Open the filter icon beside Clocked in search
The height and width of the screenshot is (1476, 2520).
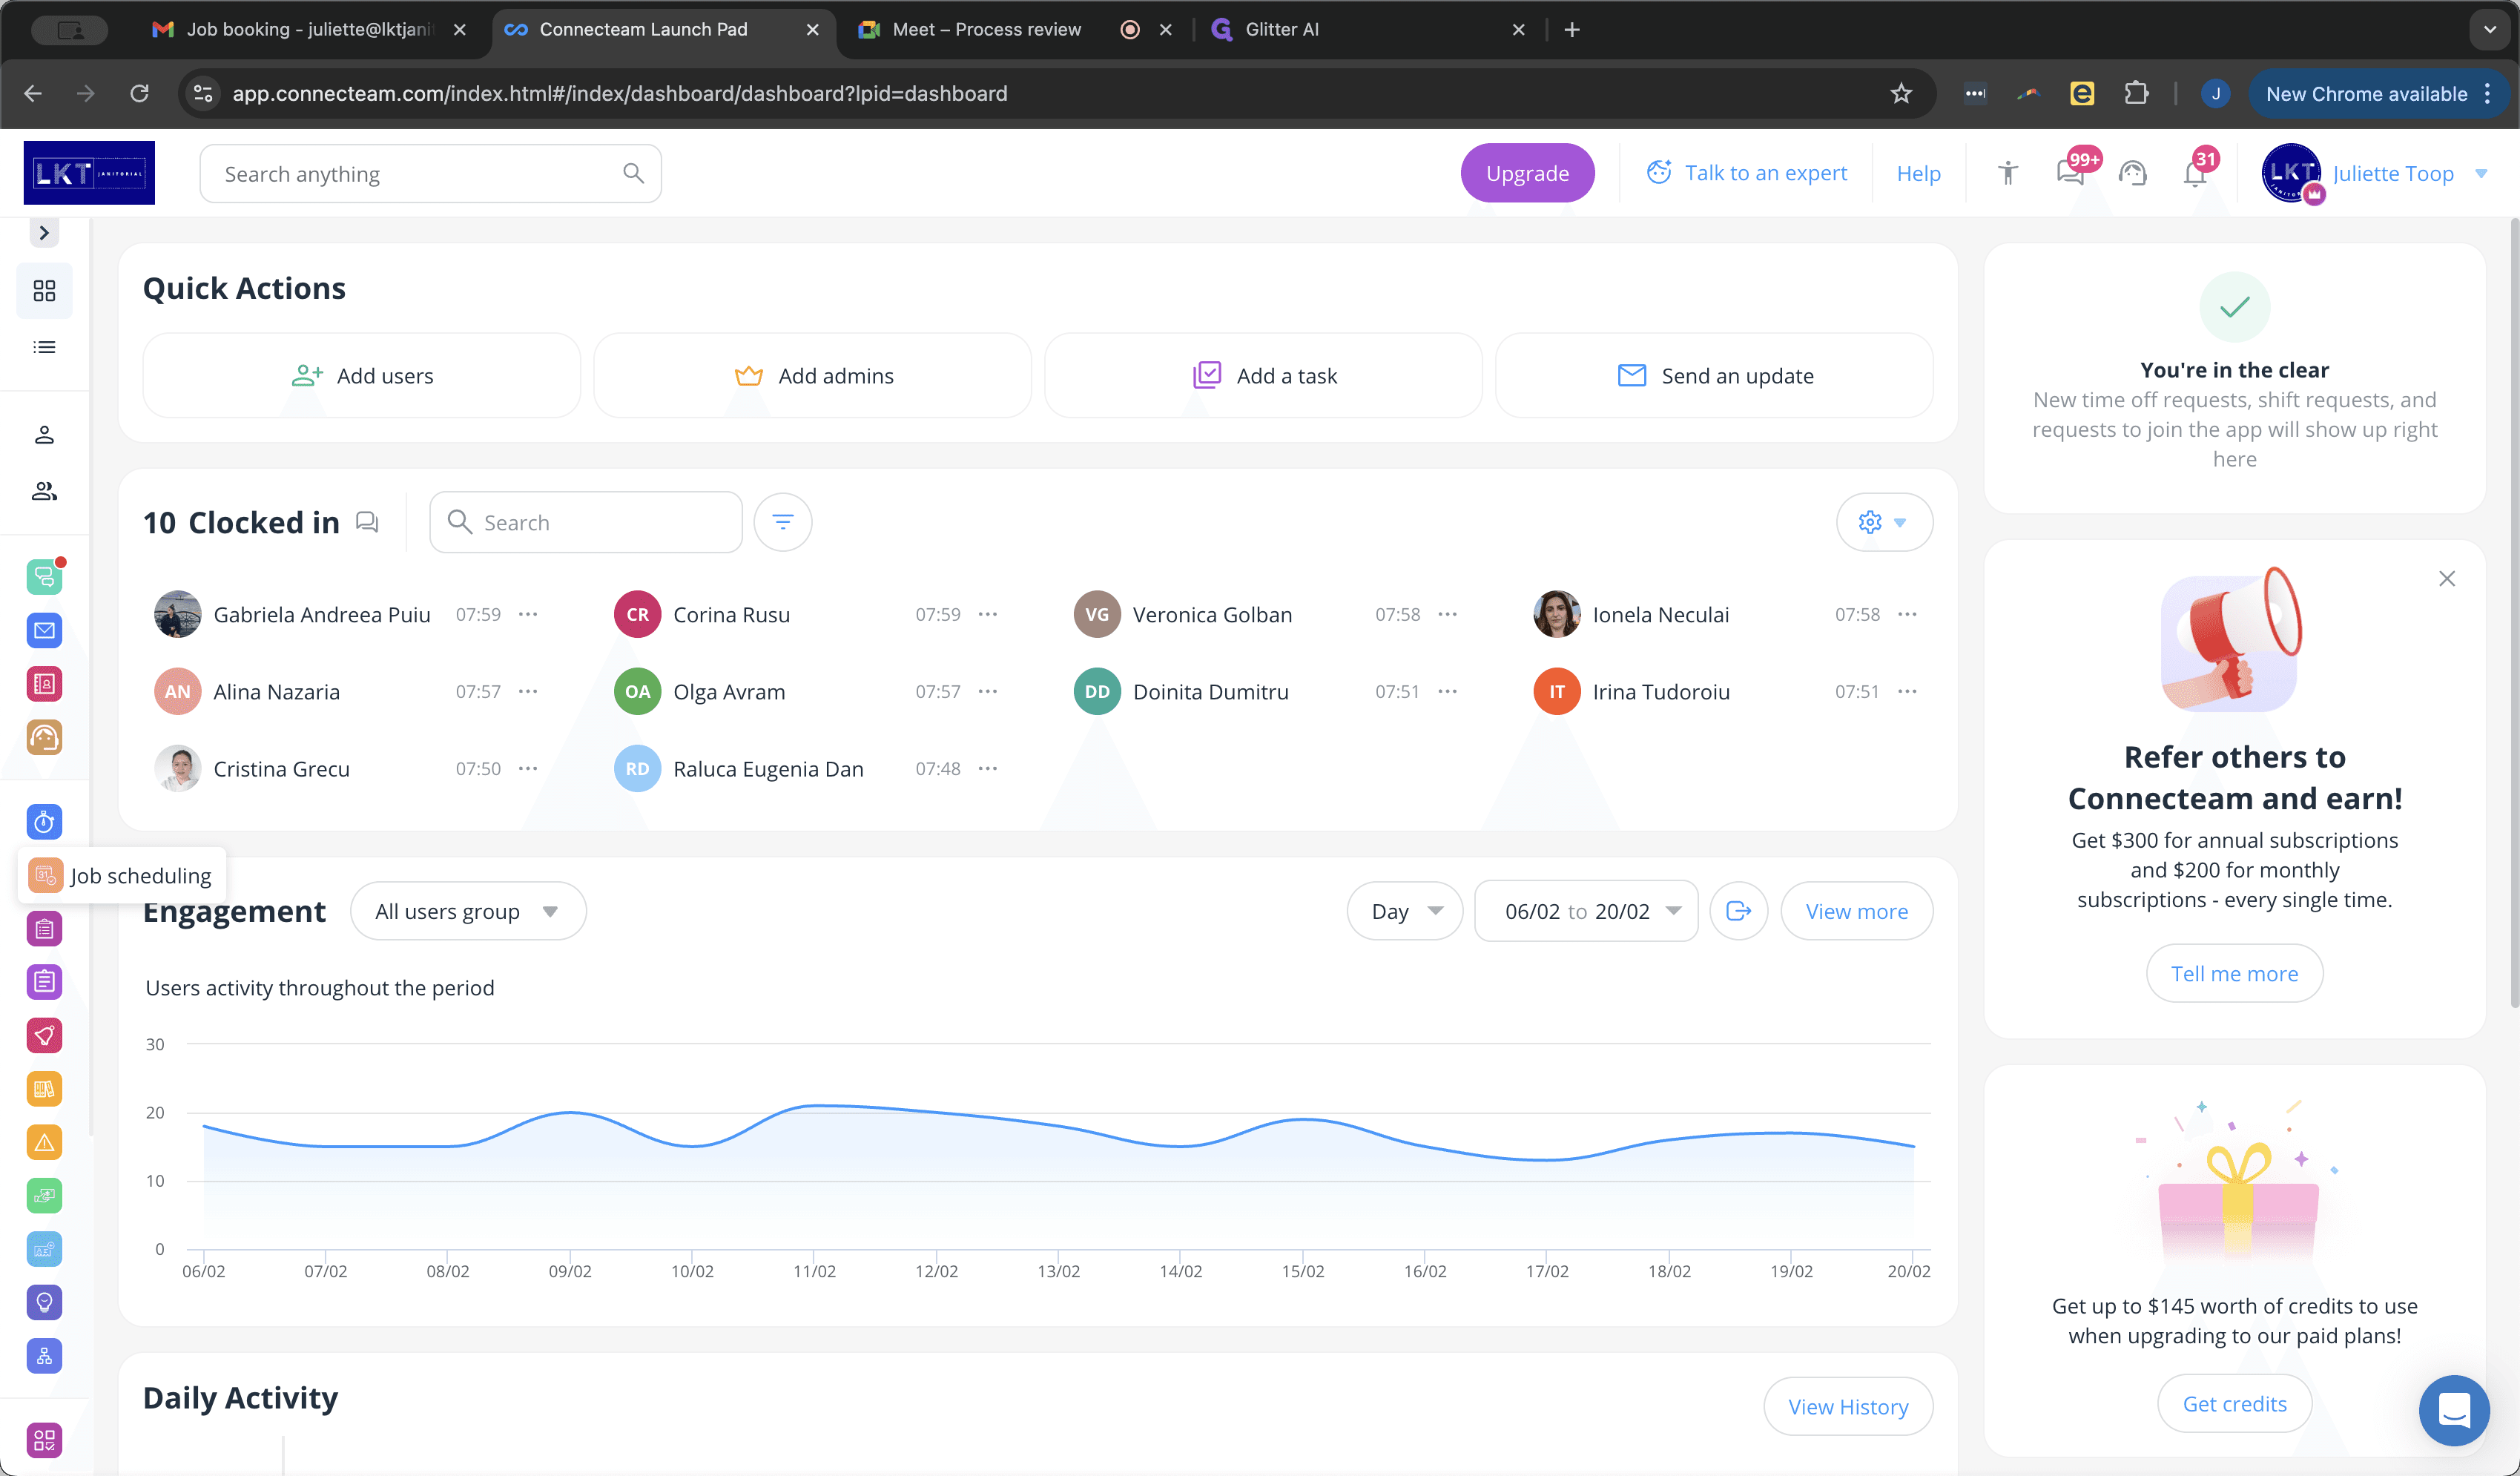point(783,522)
